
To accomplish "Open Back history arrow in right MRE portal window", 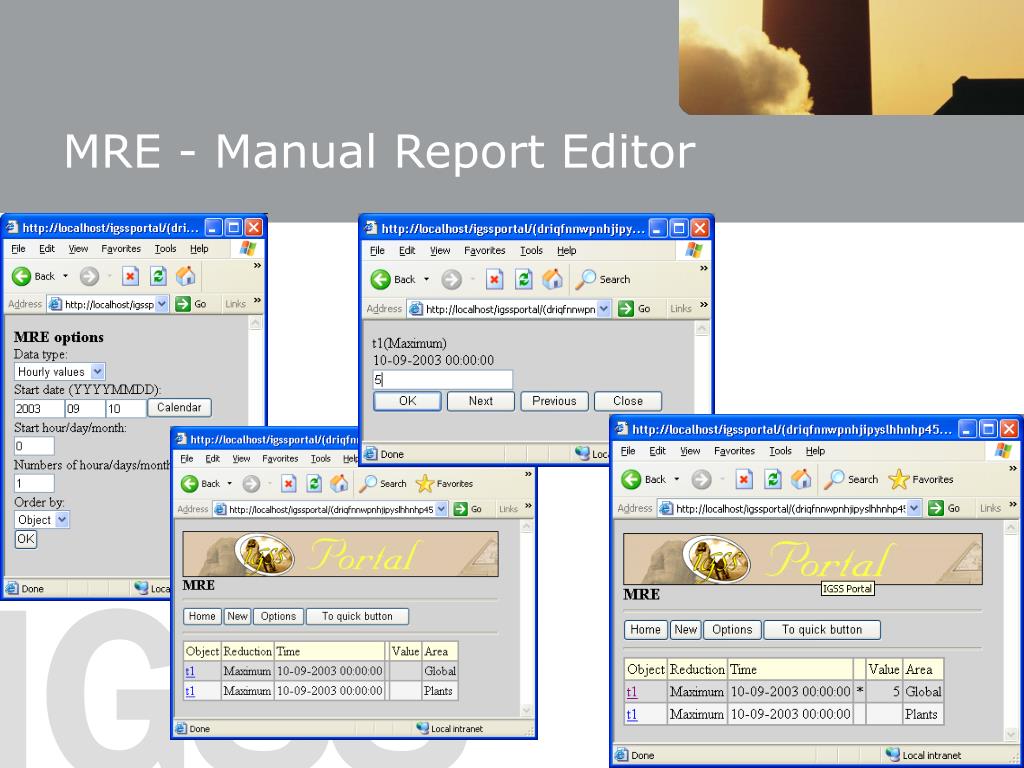I will click(676, 479).
